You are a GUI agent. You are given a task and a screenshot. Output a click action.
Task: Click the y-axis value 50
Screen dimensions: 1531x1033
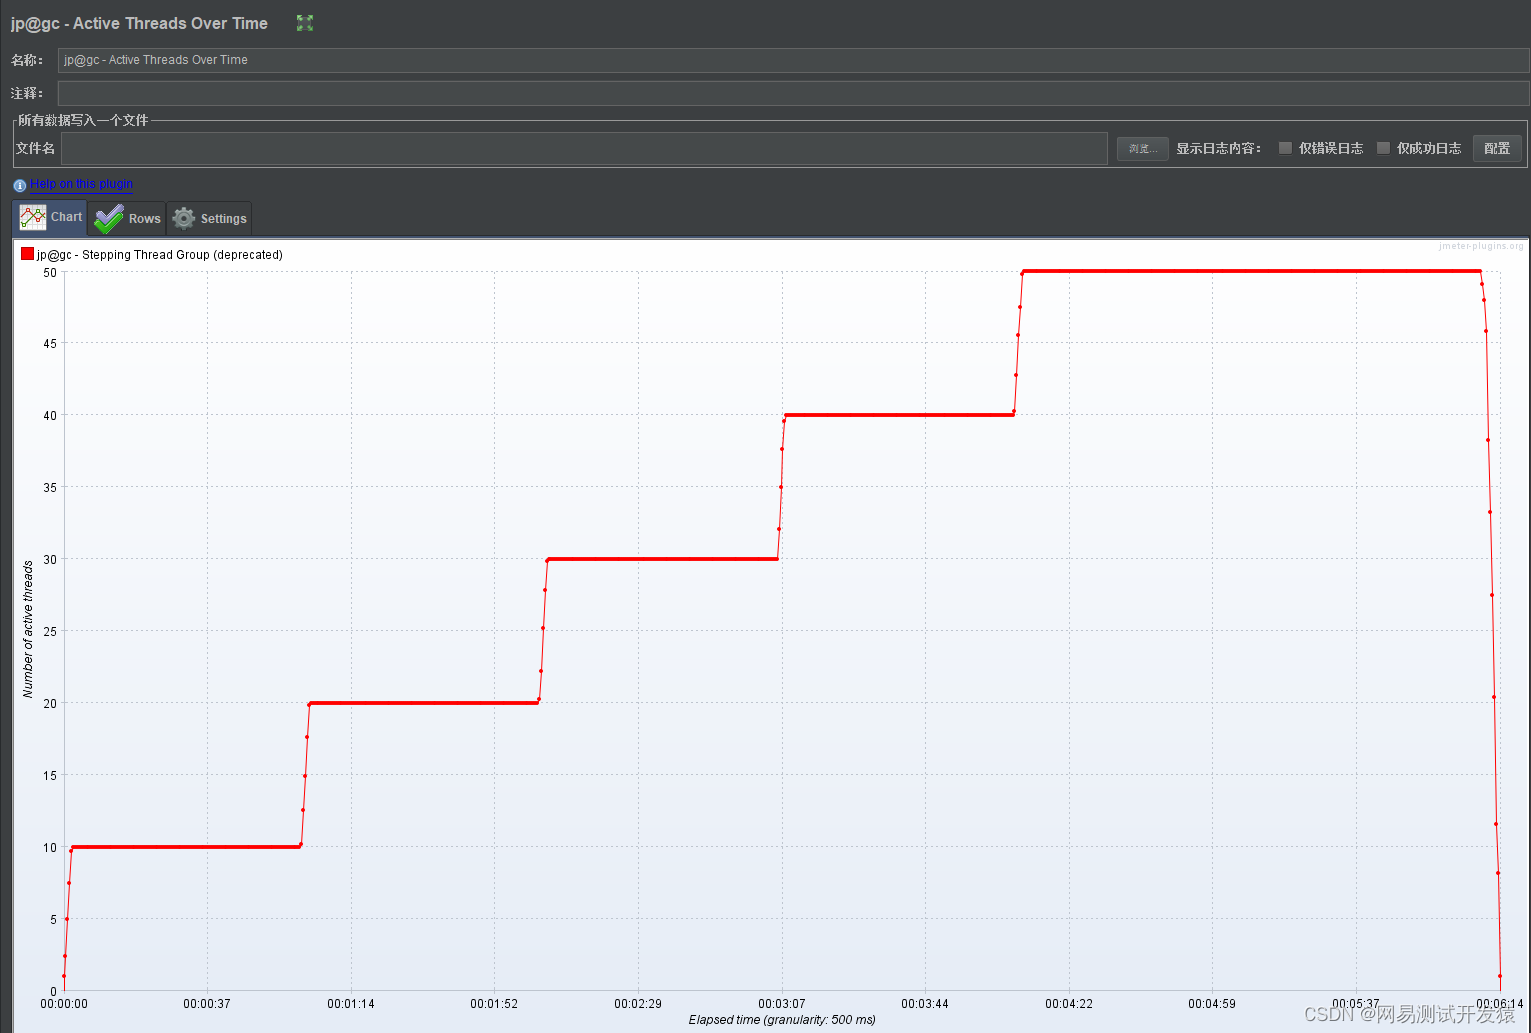click(x=50, y=272)
